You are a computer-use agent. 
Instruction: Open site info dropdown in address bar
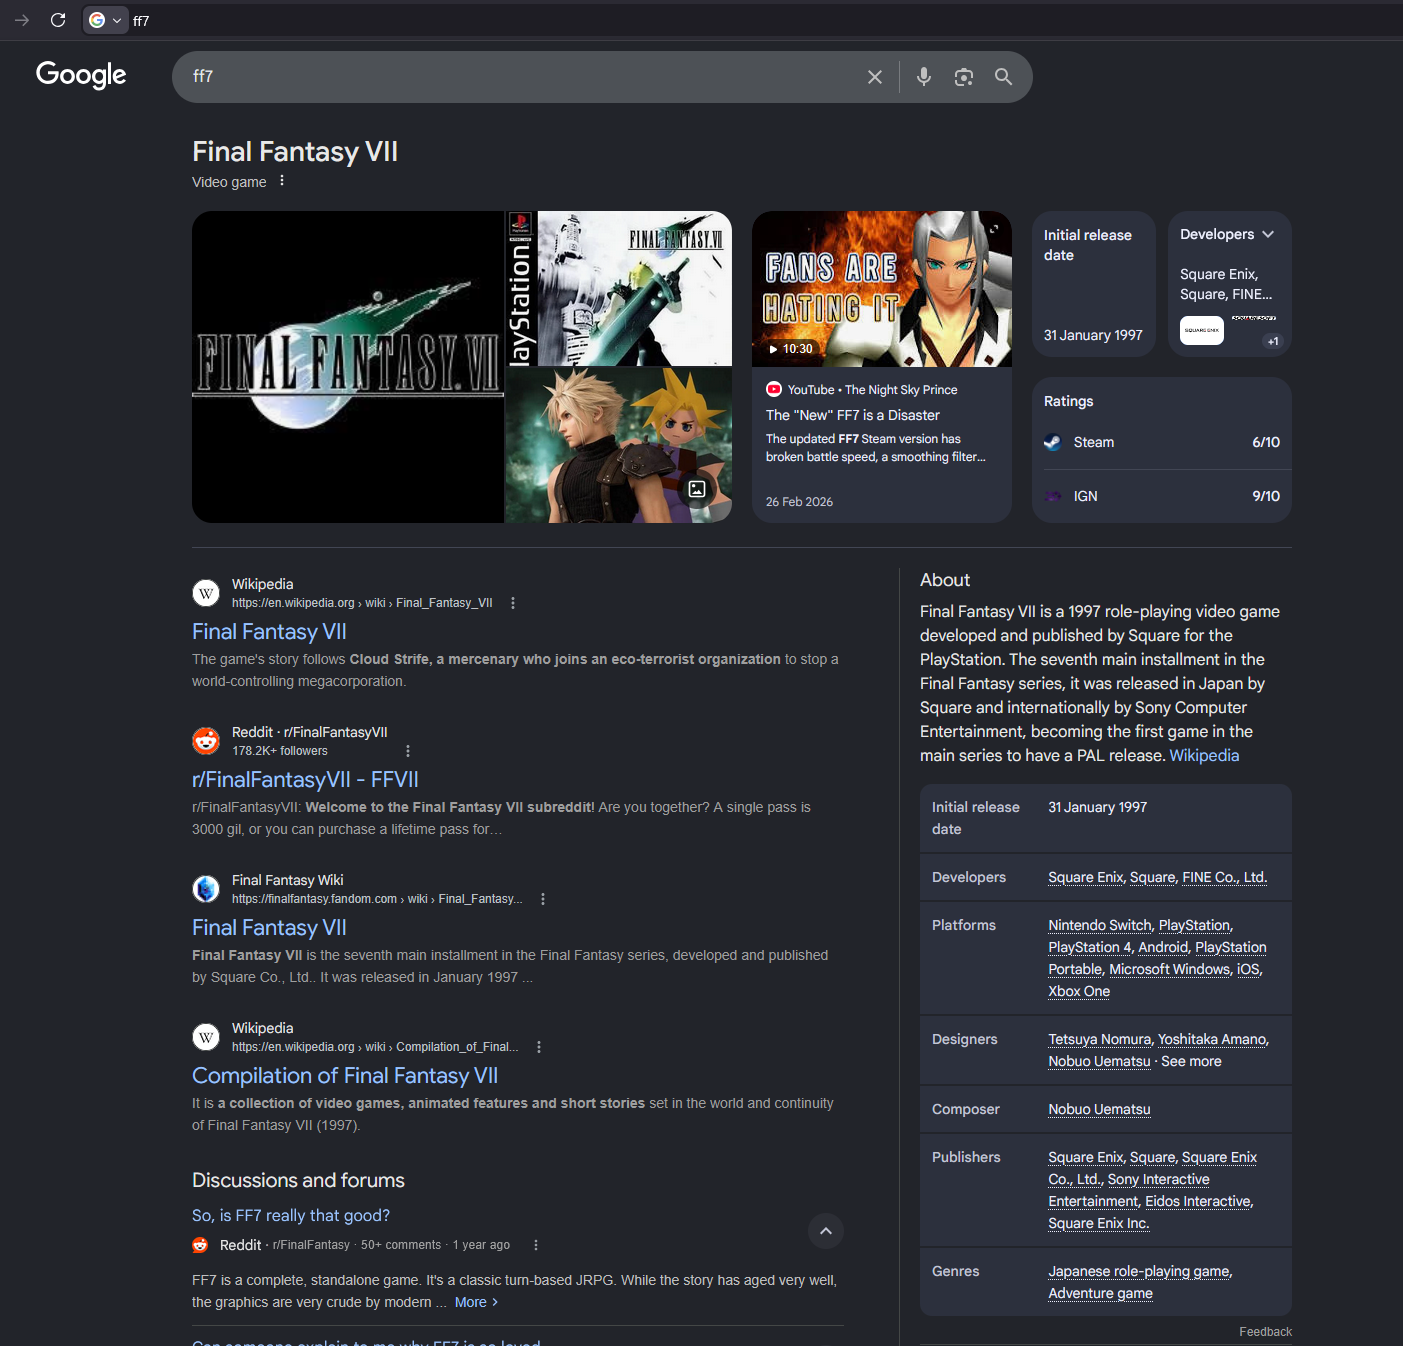(106, 20)
